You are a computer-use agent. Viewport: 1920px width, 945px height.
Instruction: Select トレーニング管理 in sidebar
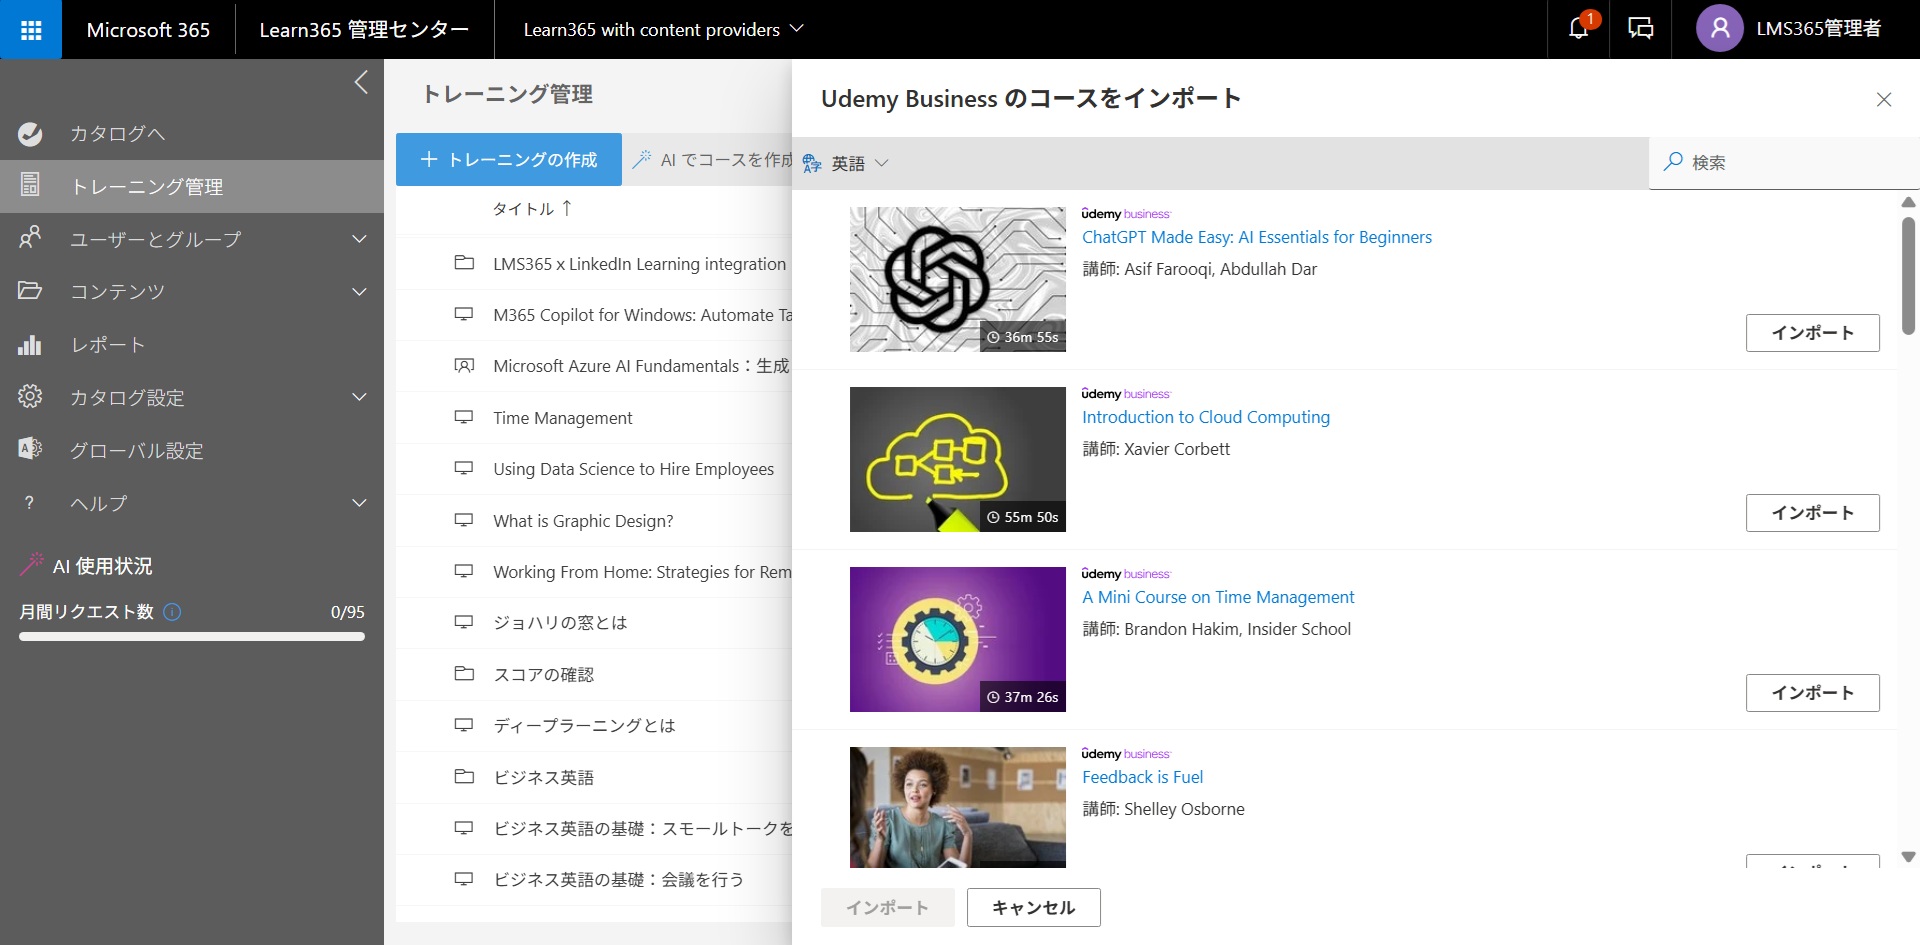(x=192, y=186)
